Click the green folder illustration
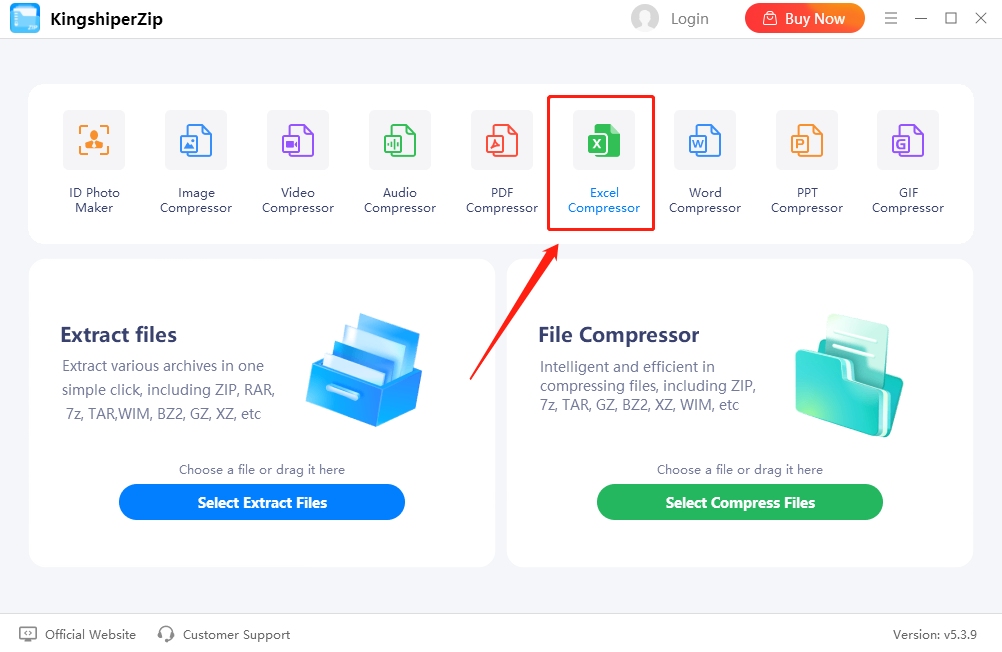 point(849,375)
